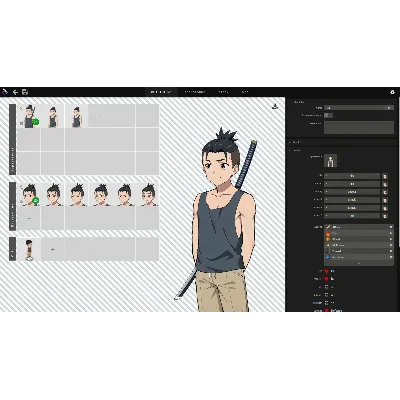This screenshot has width=400, height=400.
Task: Click the topmost stat value field
Action: (352, 176)
